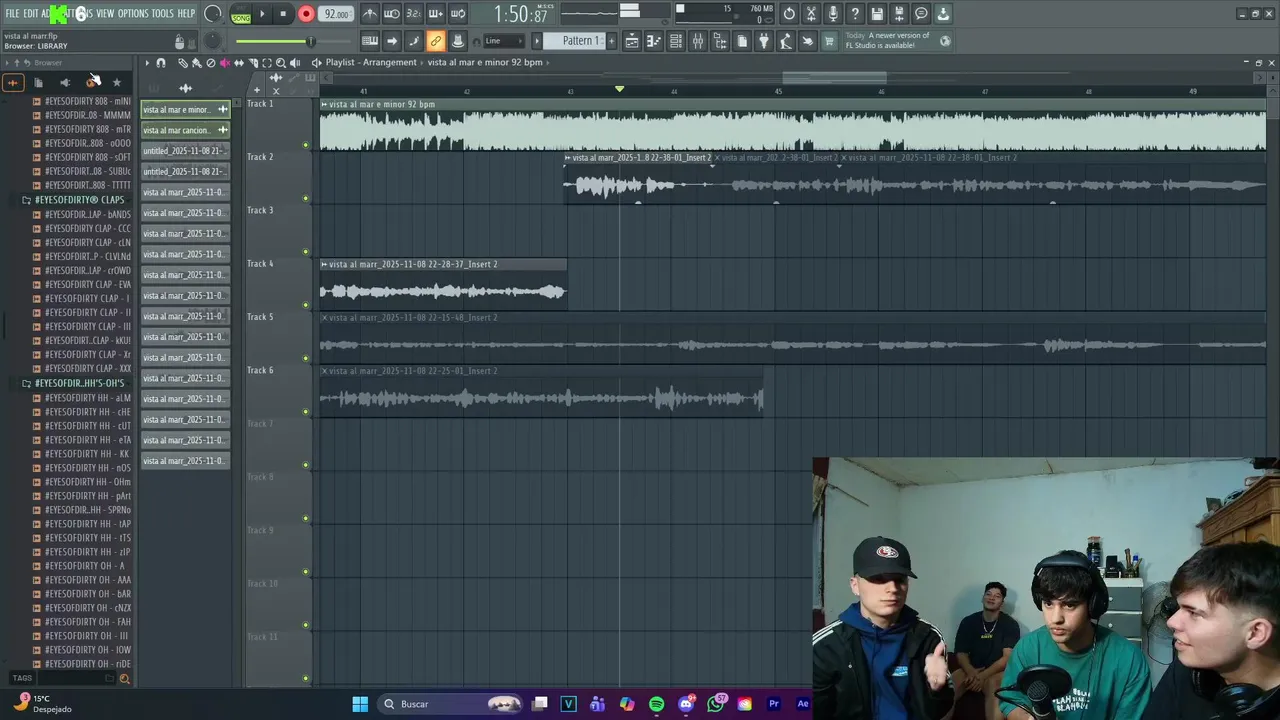Click the metronome icon in toolbar
This screenshot has width=1280, height=720.
pyautogui.click(x=369, y=14)
